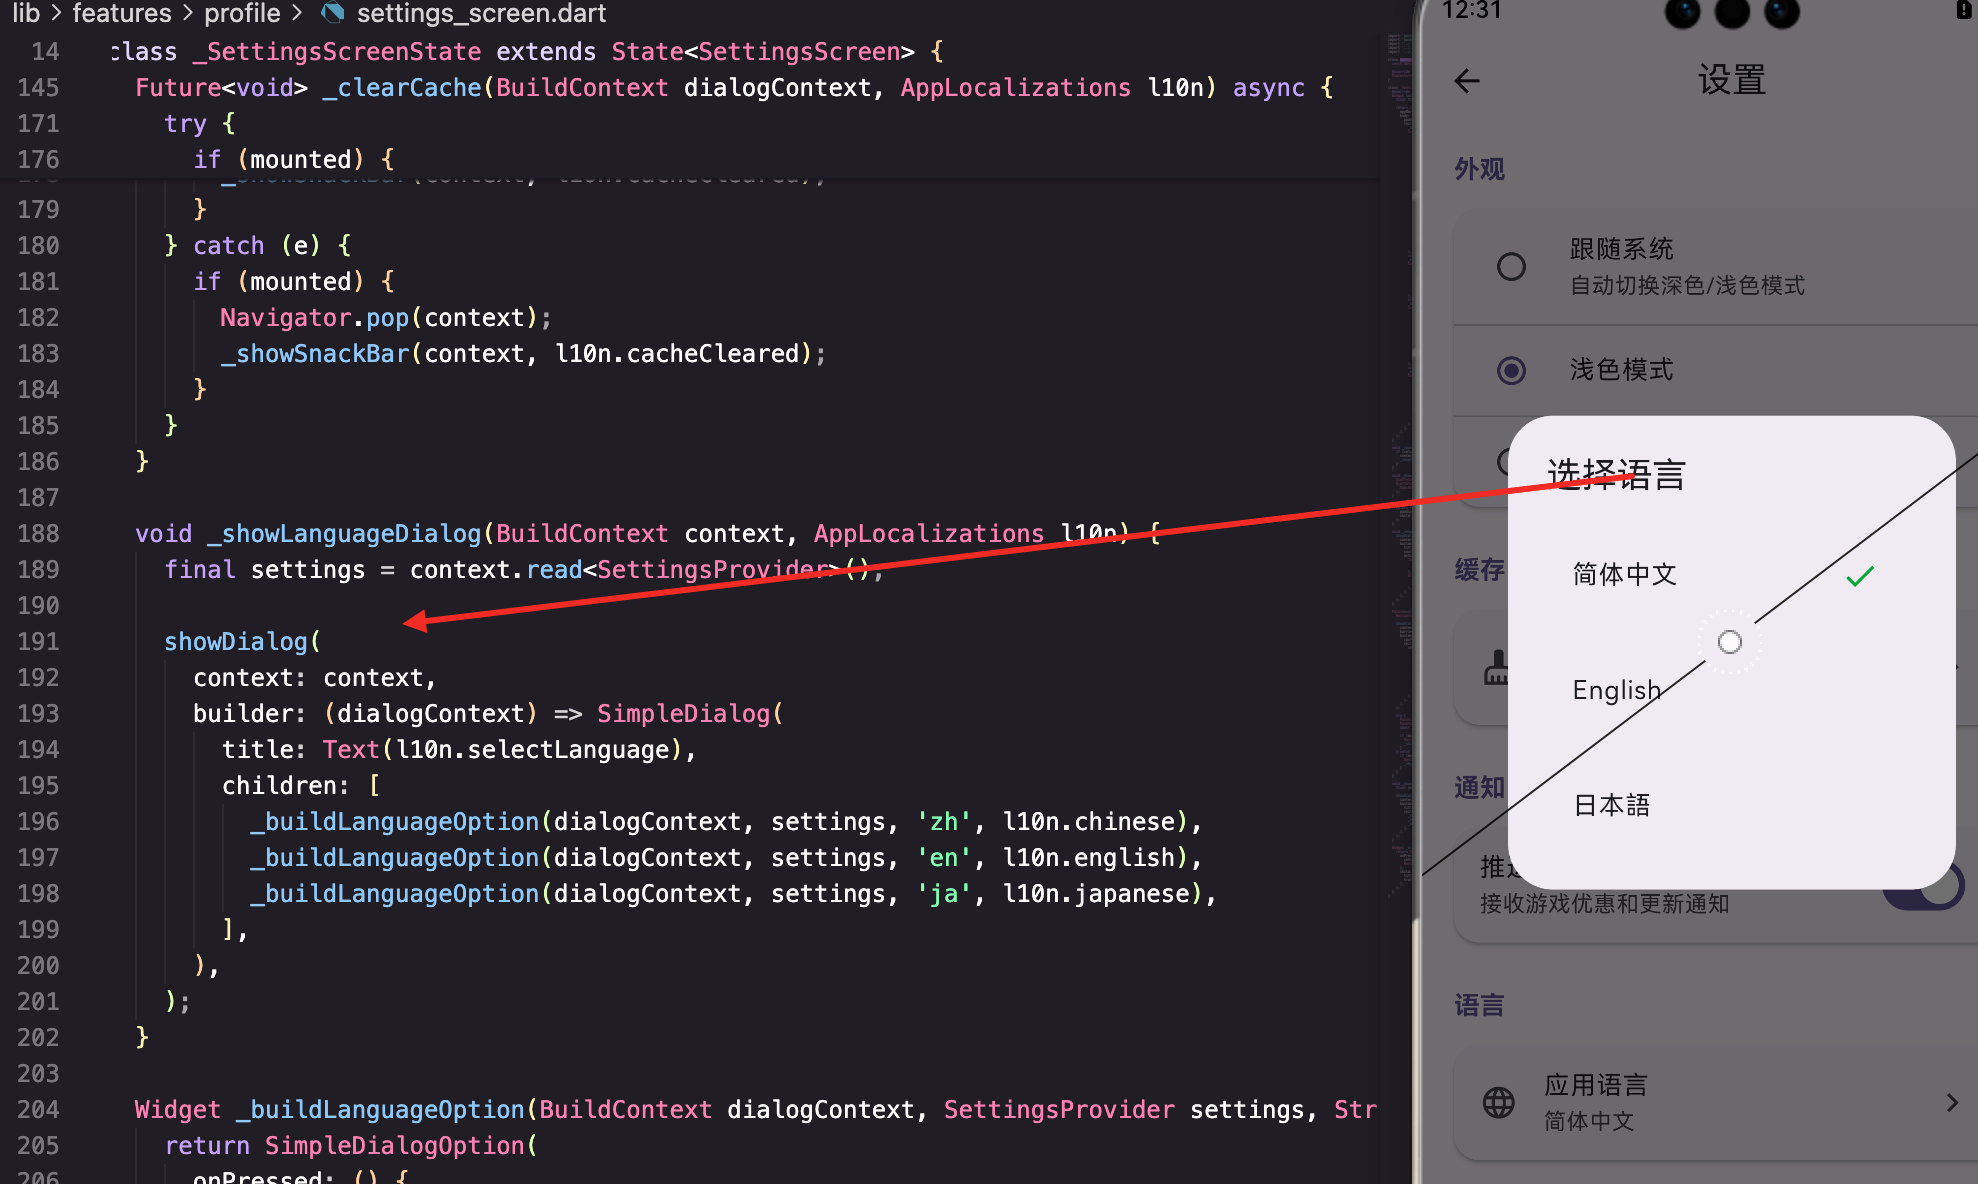Choose English in language dialog

1616,690
